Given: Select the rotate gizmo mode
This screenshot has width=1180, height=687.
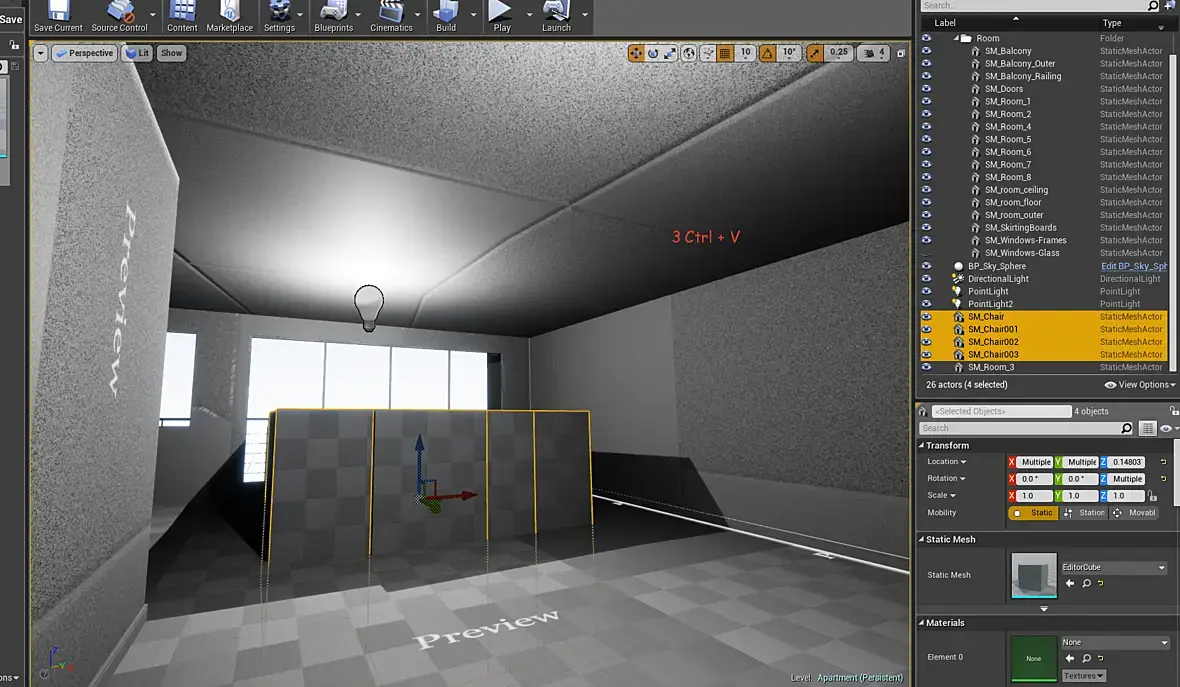Looking at the screenshot, I should pos(653,53).
